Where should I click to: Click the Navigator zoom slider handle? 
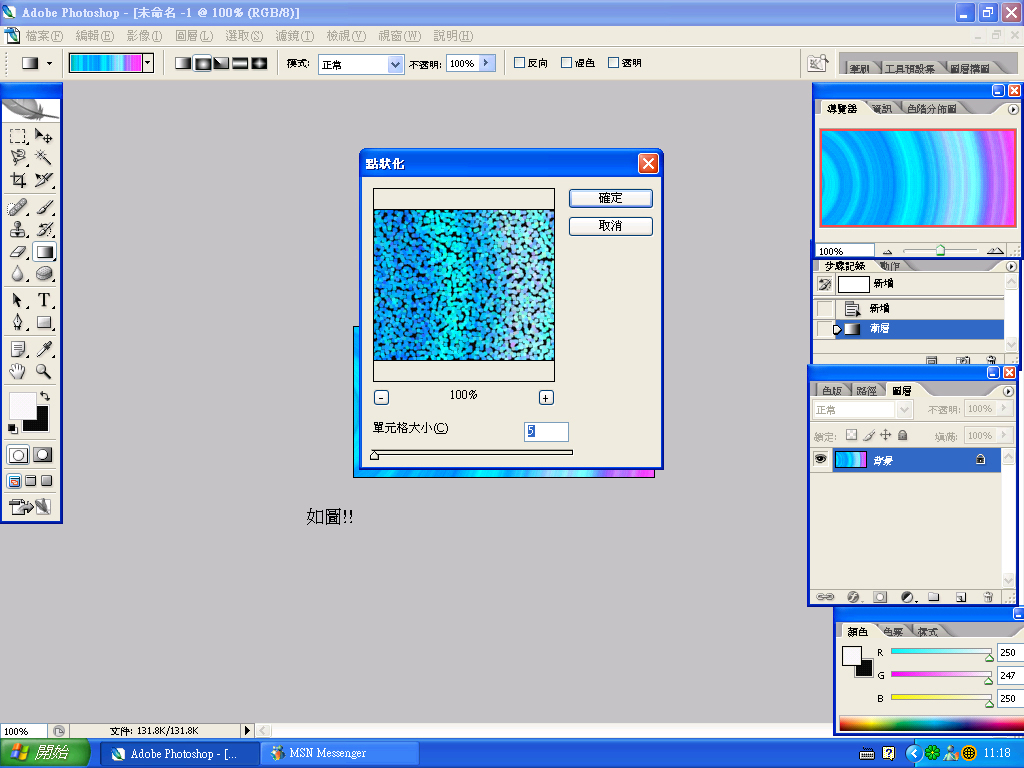940,250
